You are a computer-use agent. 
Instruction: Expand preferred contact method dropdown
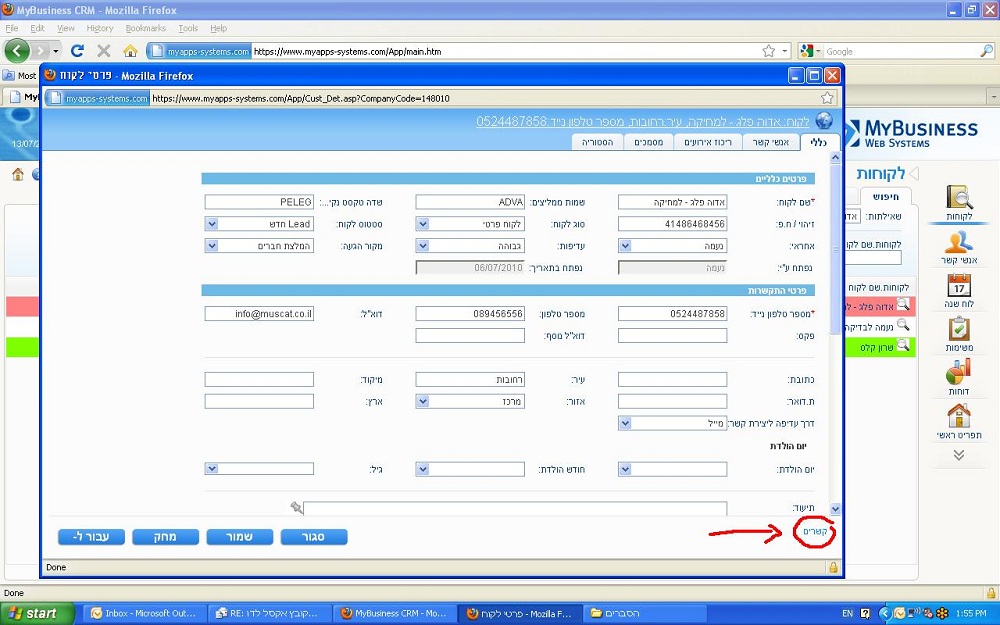pos(625,423)
